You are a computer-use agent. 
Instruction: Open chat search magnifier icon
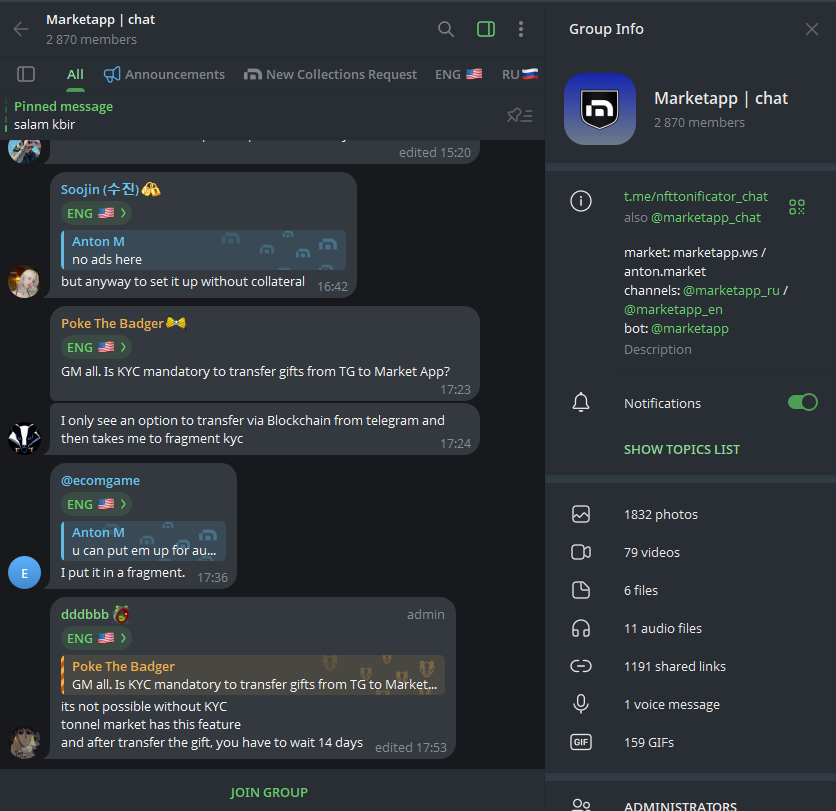pyautogui.click(x=446, y=29)
